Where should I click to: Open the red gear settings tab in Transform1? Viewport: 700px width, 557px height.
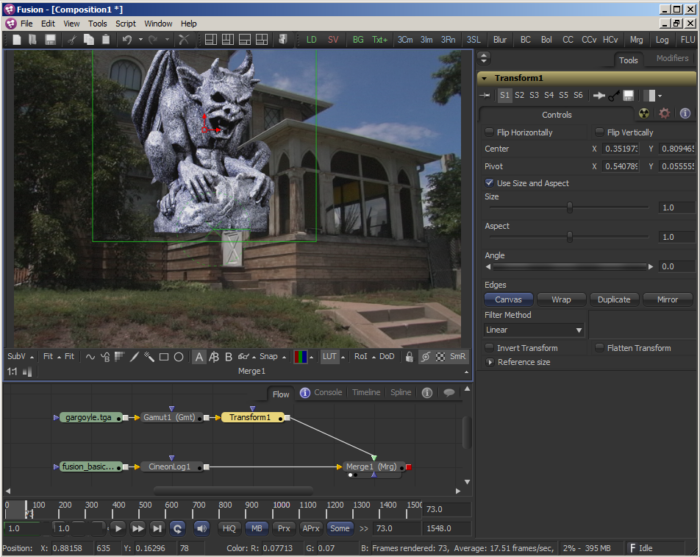664,113
